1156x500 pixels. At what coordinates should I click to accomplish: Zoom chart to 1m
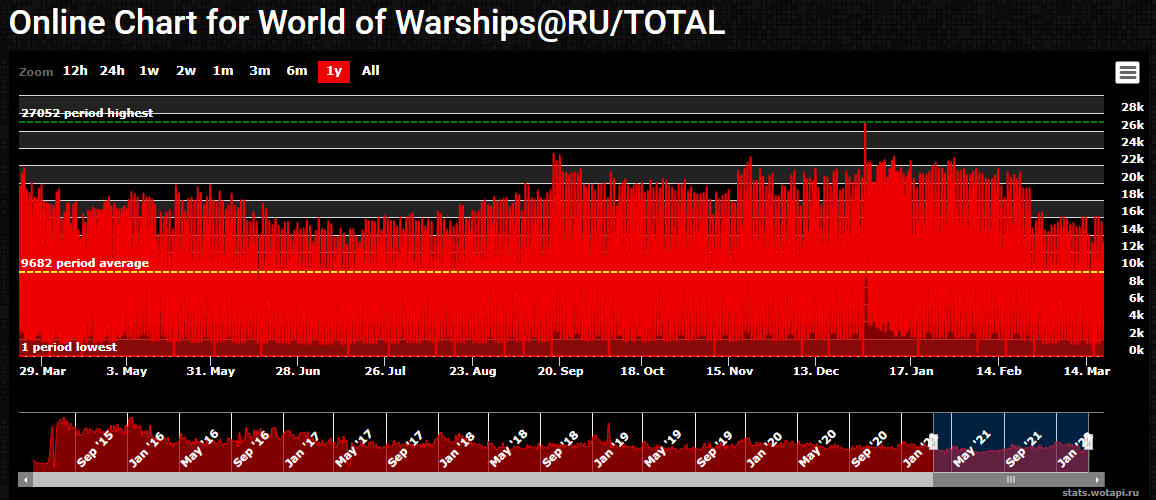tap(223, 71)
